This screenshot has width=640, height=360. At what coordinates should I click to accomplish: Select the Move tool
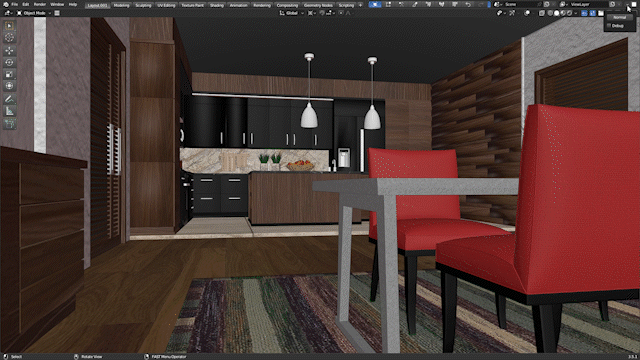(x=9, y=51)
